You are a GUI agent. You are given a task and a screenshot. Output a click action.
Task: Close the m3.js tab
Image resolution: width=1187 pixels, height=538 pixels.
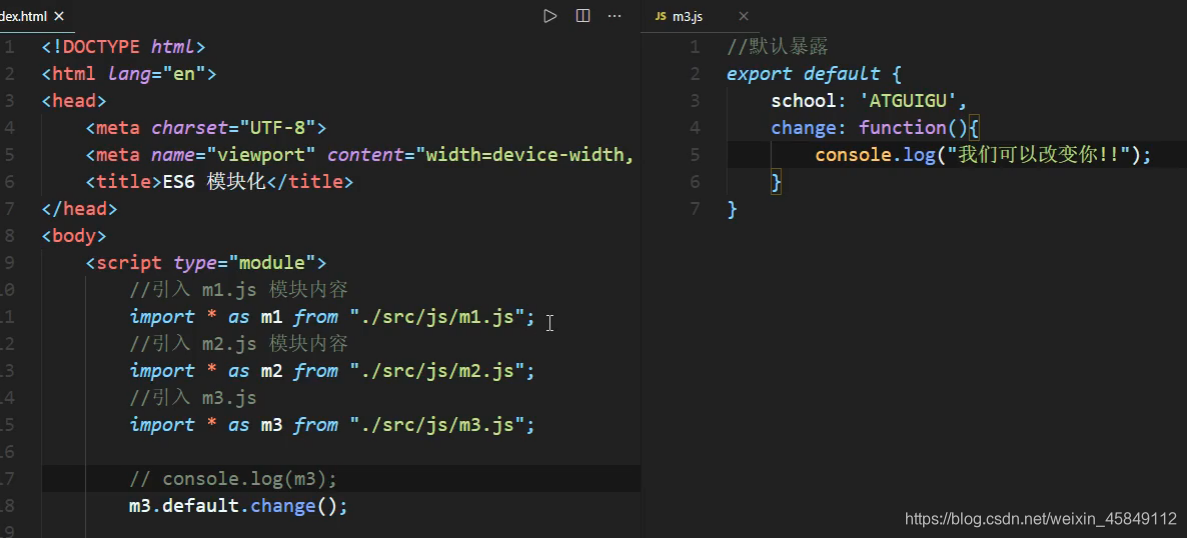[743, 16]
